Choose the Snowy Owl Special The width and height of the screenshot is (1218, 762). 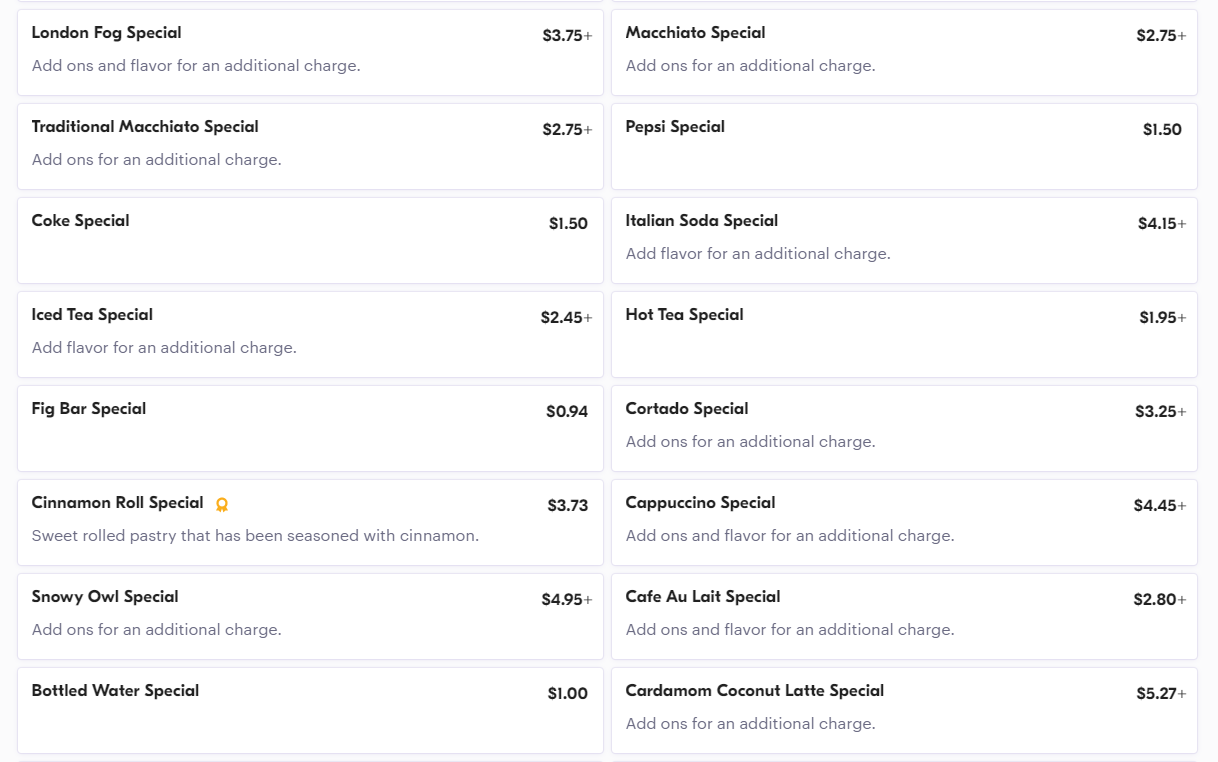click(x=310, y=616)
